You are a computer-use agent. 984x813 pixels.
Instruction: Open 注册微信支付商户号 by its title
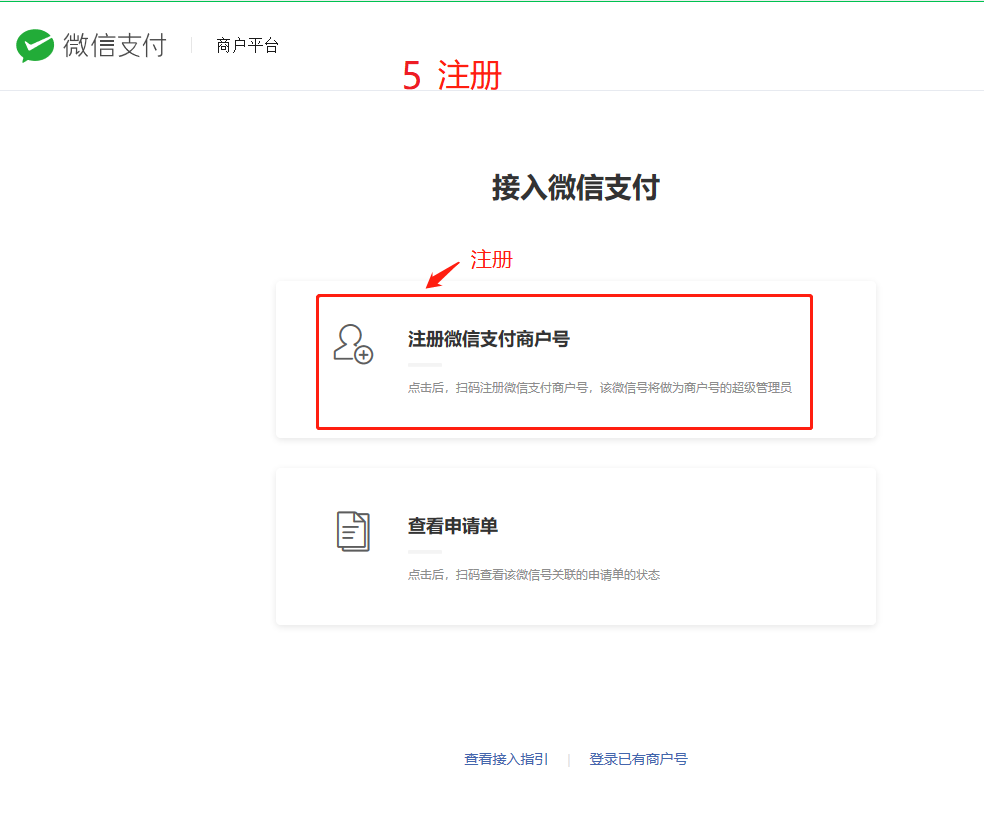coord(488,340)
